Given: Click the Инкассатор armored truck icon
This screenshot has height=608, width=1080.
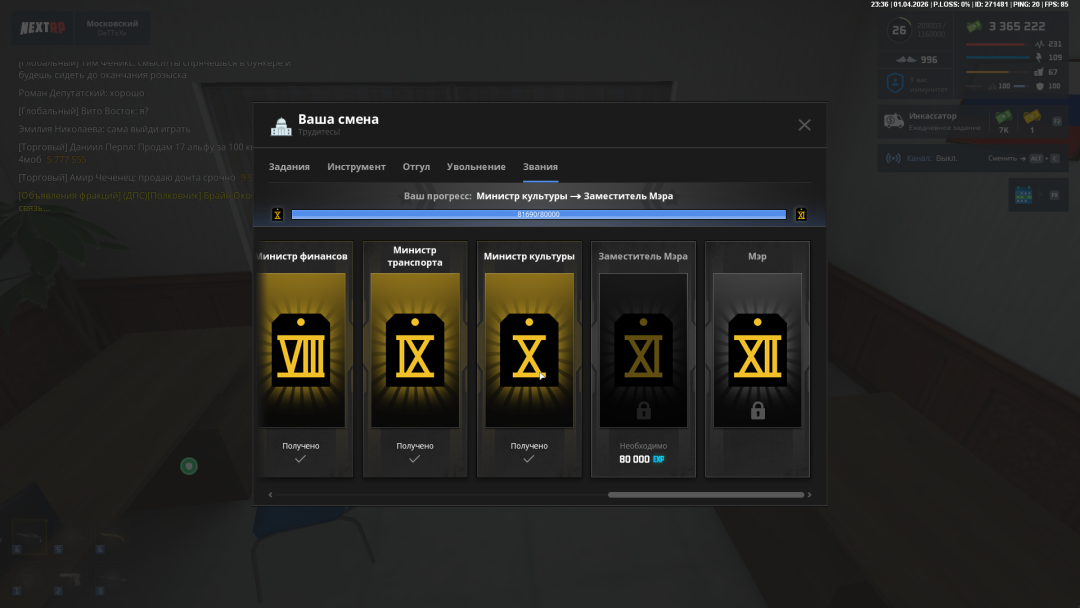Looking at the screenshot, I should (893, 122).
